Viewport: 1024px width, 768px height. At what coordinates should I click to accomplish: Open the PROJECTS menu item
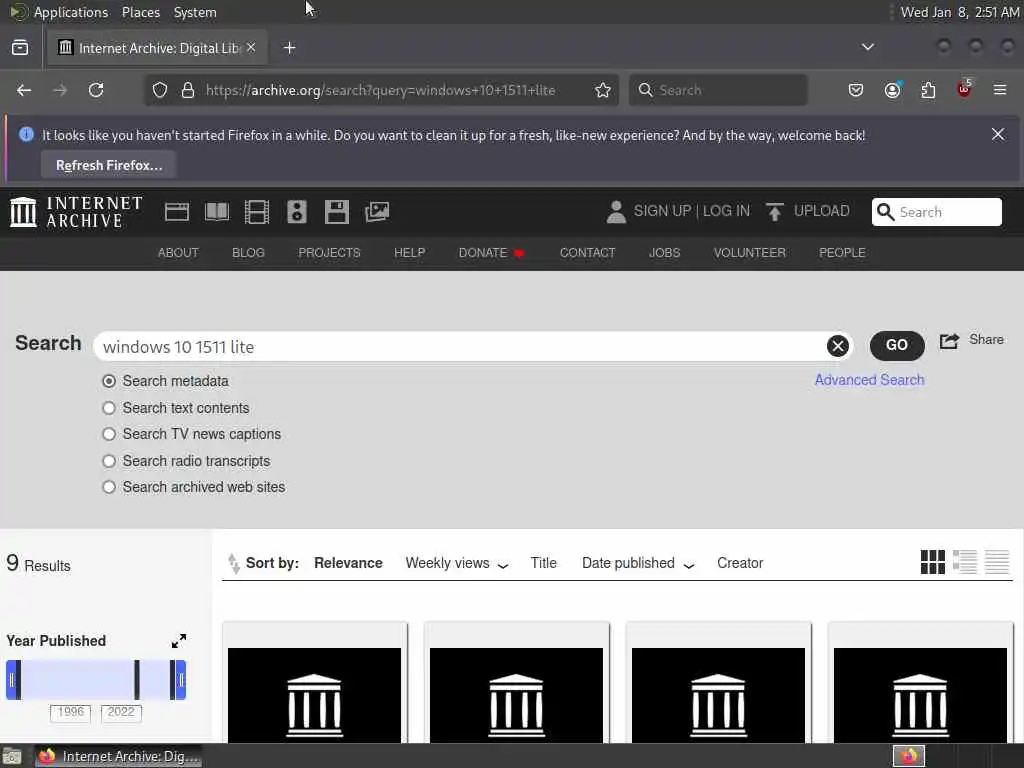click(x=329, y=253)
